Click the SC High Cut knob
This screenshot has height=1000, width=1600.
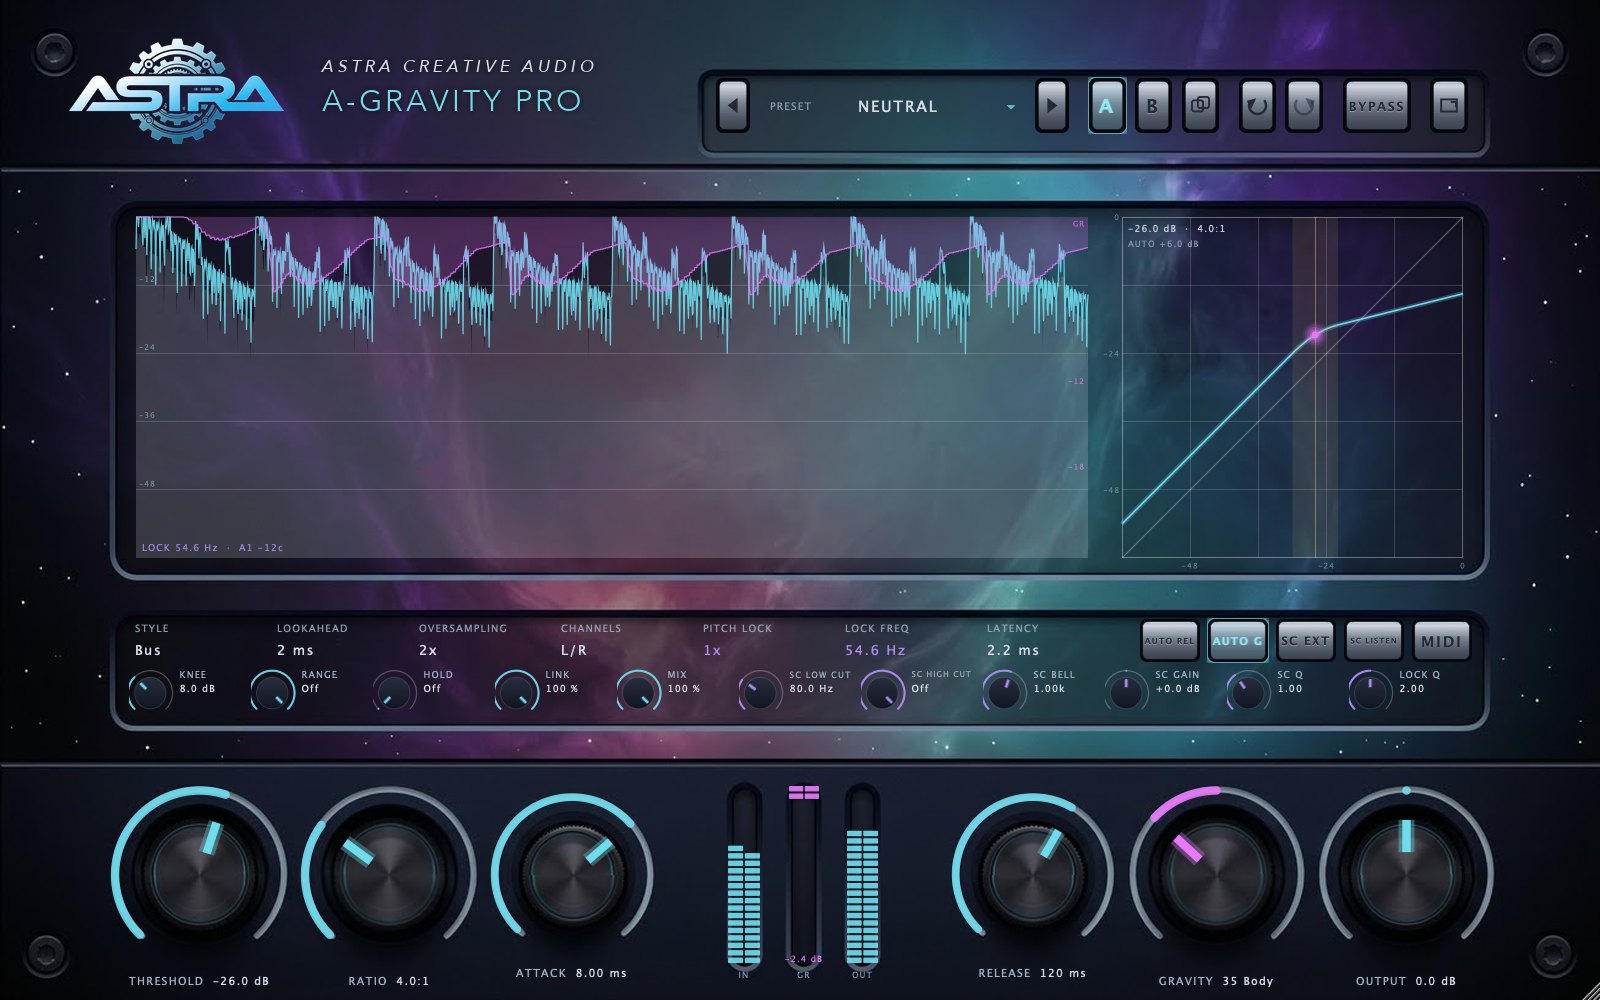coord(882,690)
